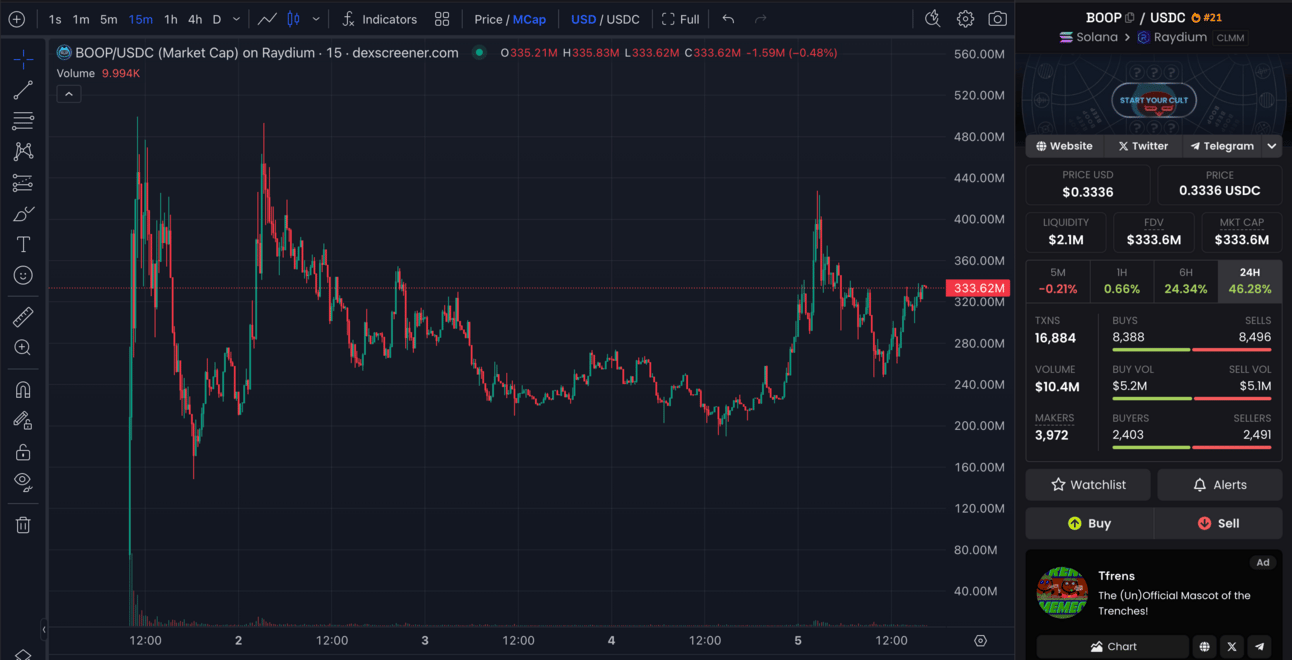The image size is (1292, 660).
Task: Click the trash remove drawings icon
Action: point(23,525)
